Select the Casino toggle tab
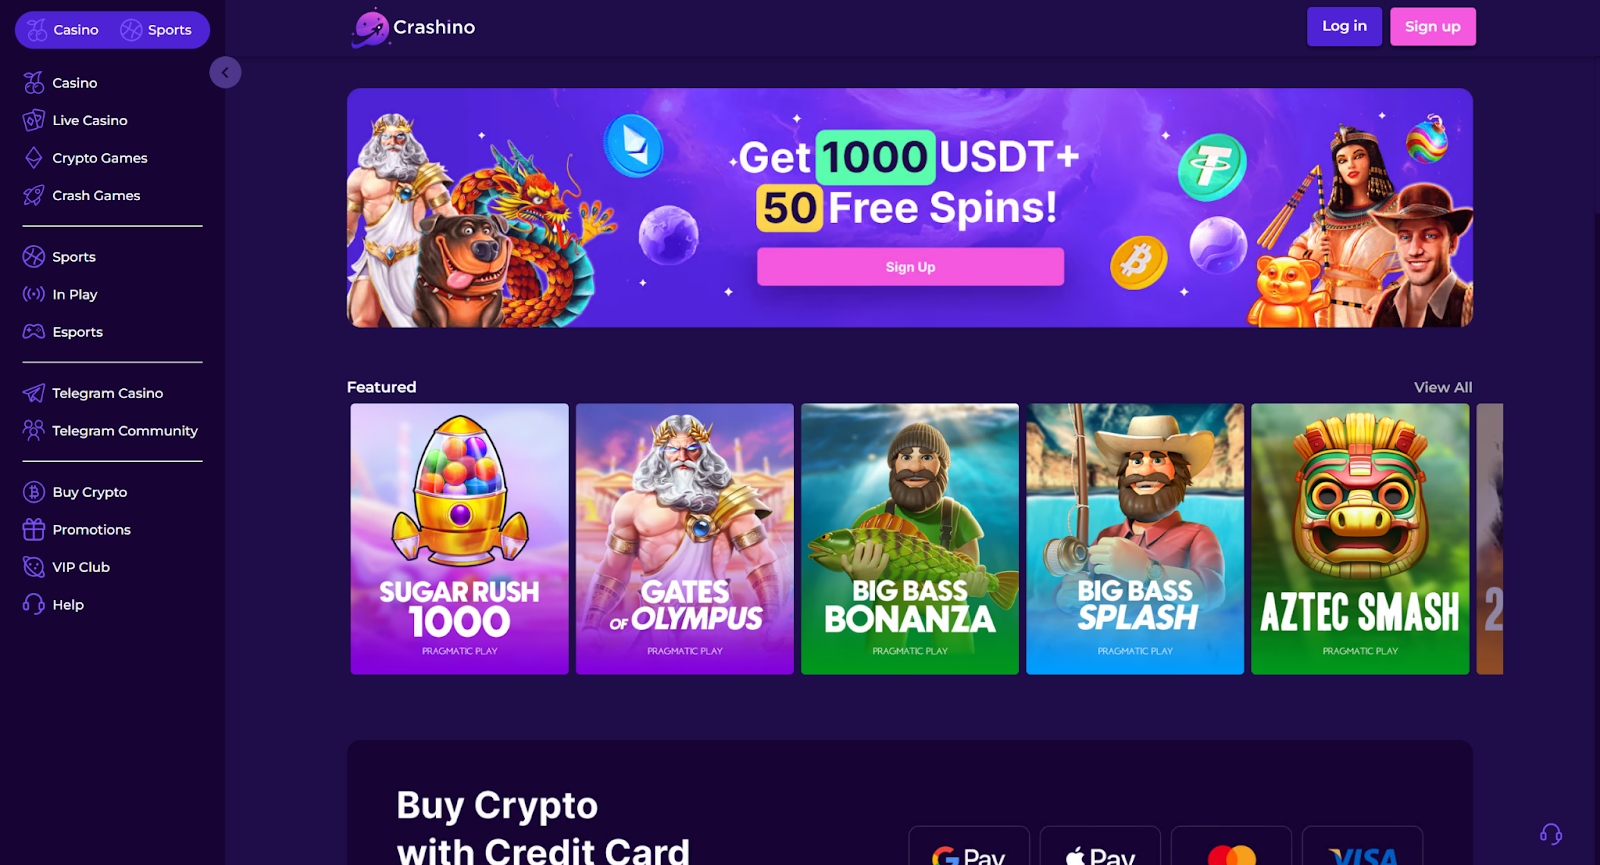This screenshot has width=1600, height=865. (x=63, y=30)
